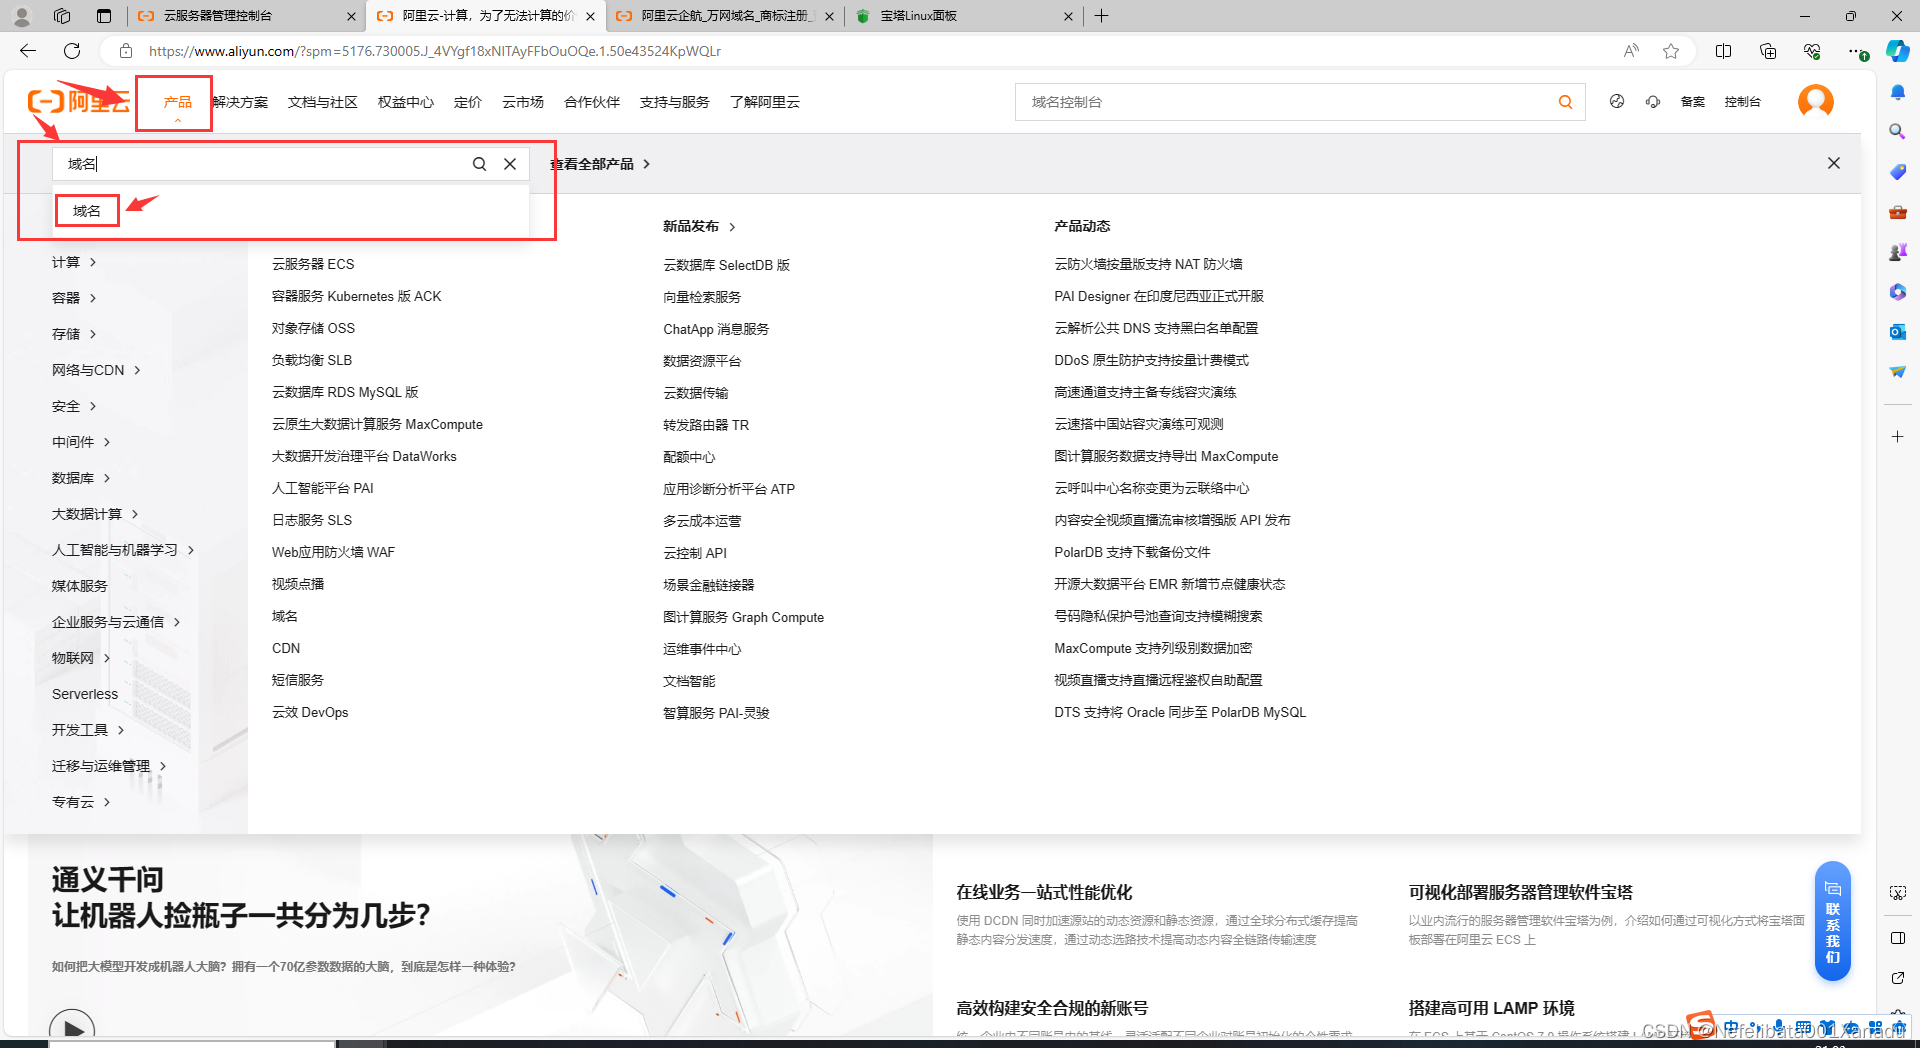Screen dimensions: 1920x1048
Task: Refresh the page with reload button
Action: tap(72, 51)
